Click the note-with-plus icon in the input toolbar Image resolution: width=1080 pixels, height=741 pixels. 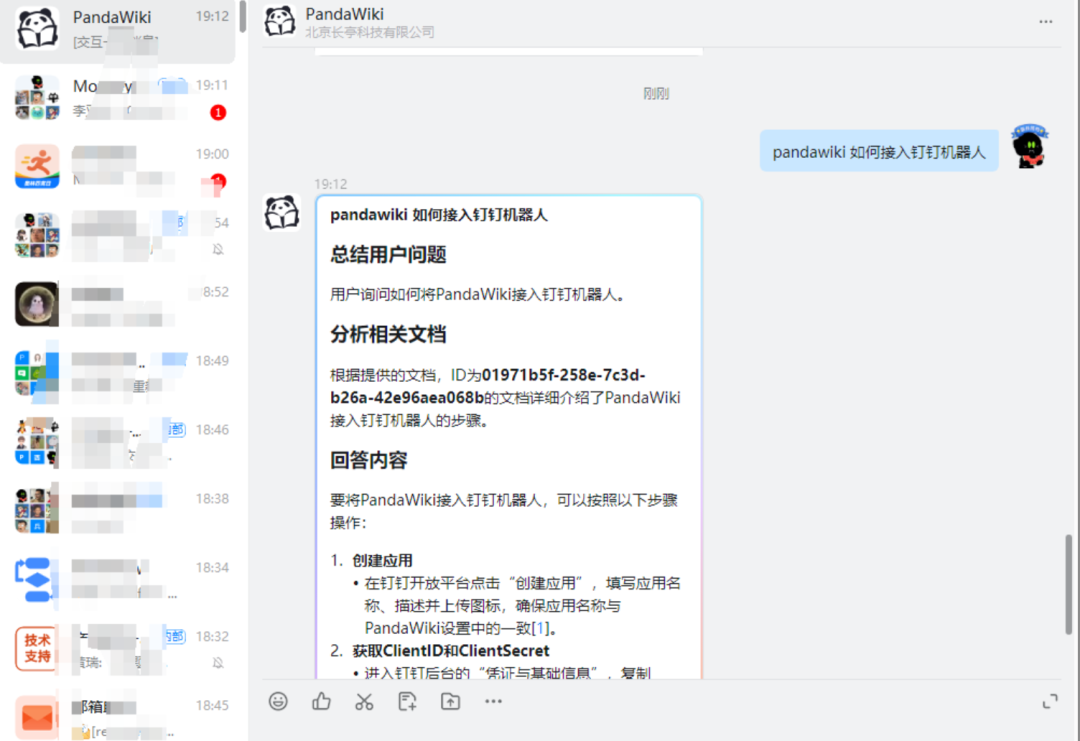(407, 701)
